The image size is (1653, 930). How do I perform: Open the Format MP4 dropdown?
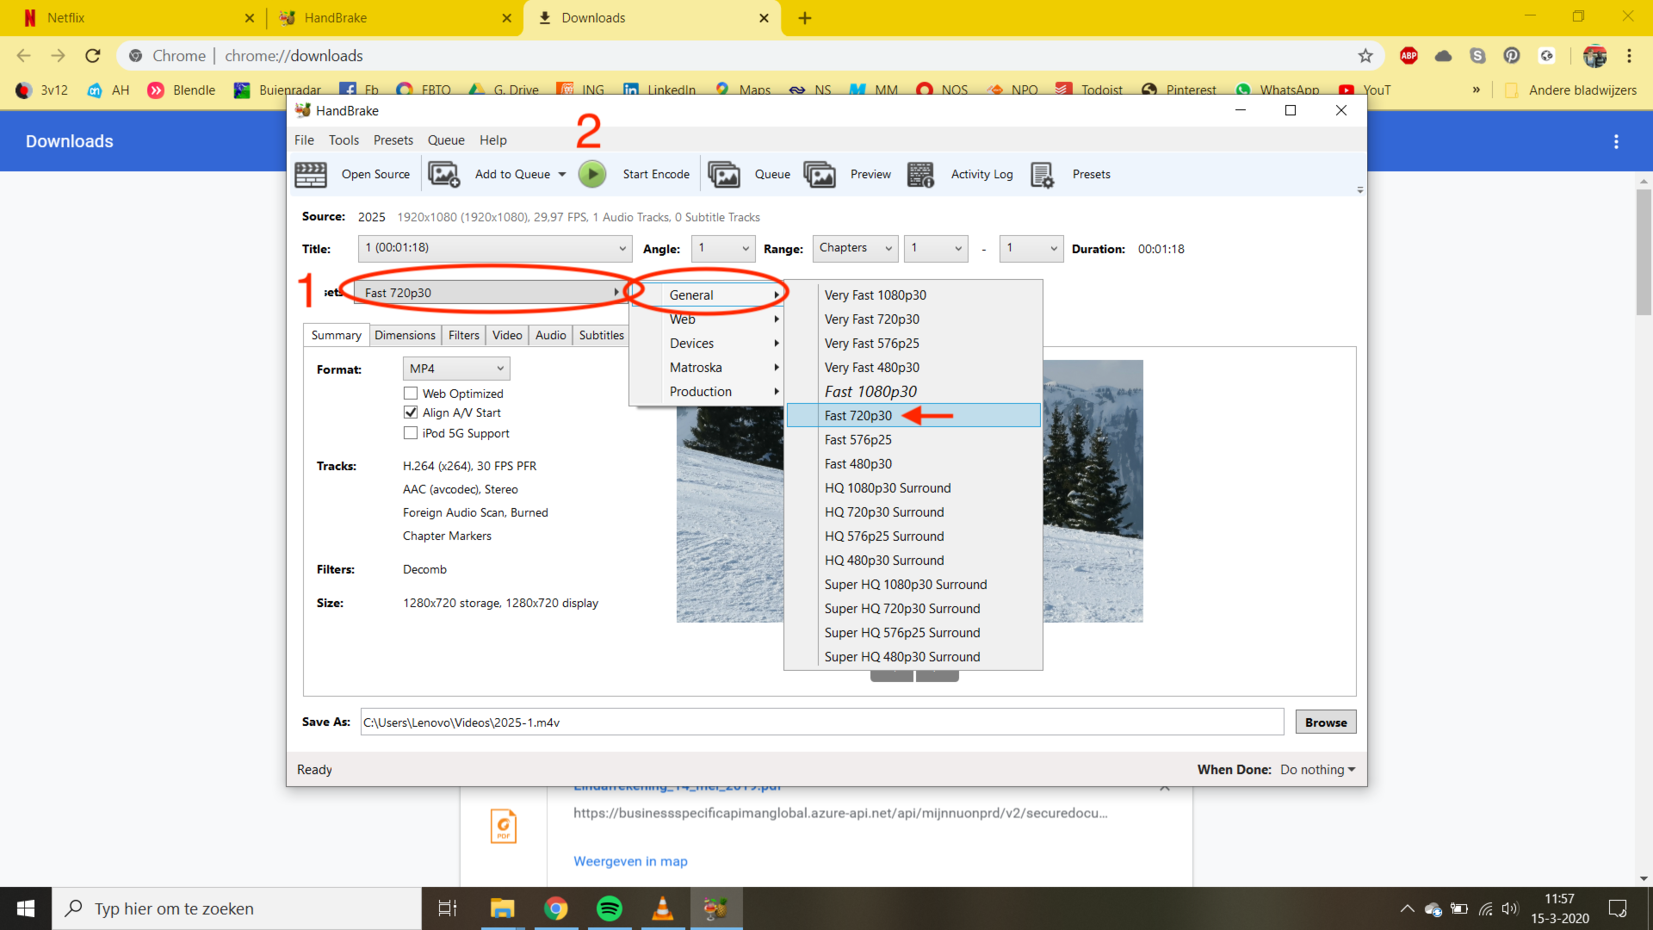pyautogui.click(x=456, y=369)
